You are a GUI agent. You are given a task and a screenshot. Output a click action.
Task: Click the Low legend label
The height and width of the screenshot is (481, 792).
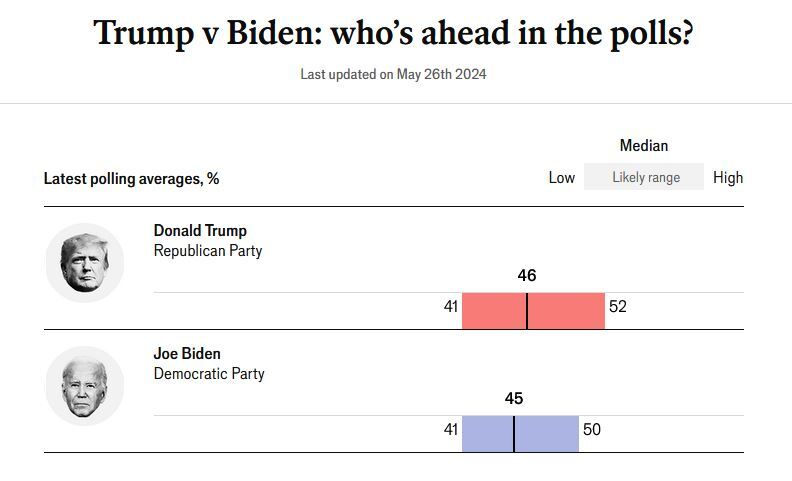562,178
